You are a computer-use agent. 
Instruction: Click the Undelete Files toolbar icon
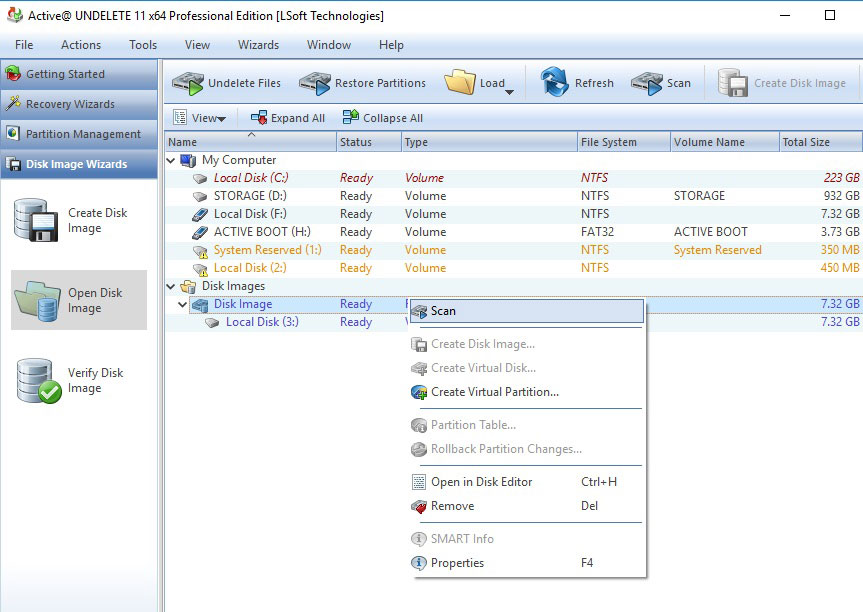[x=188, y=83]
